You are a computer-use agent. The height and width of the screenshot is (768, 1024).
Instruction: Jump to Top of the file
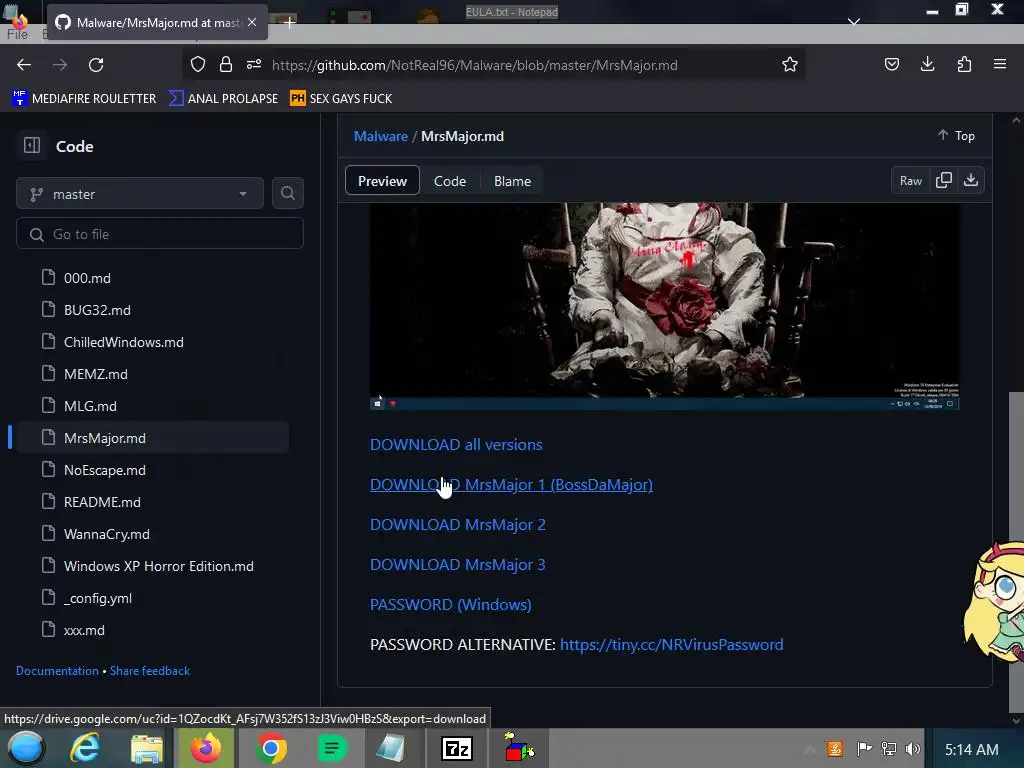coord(957,135)
